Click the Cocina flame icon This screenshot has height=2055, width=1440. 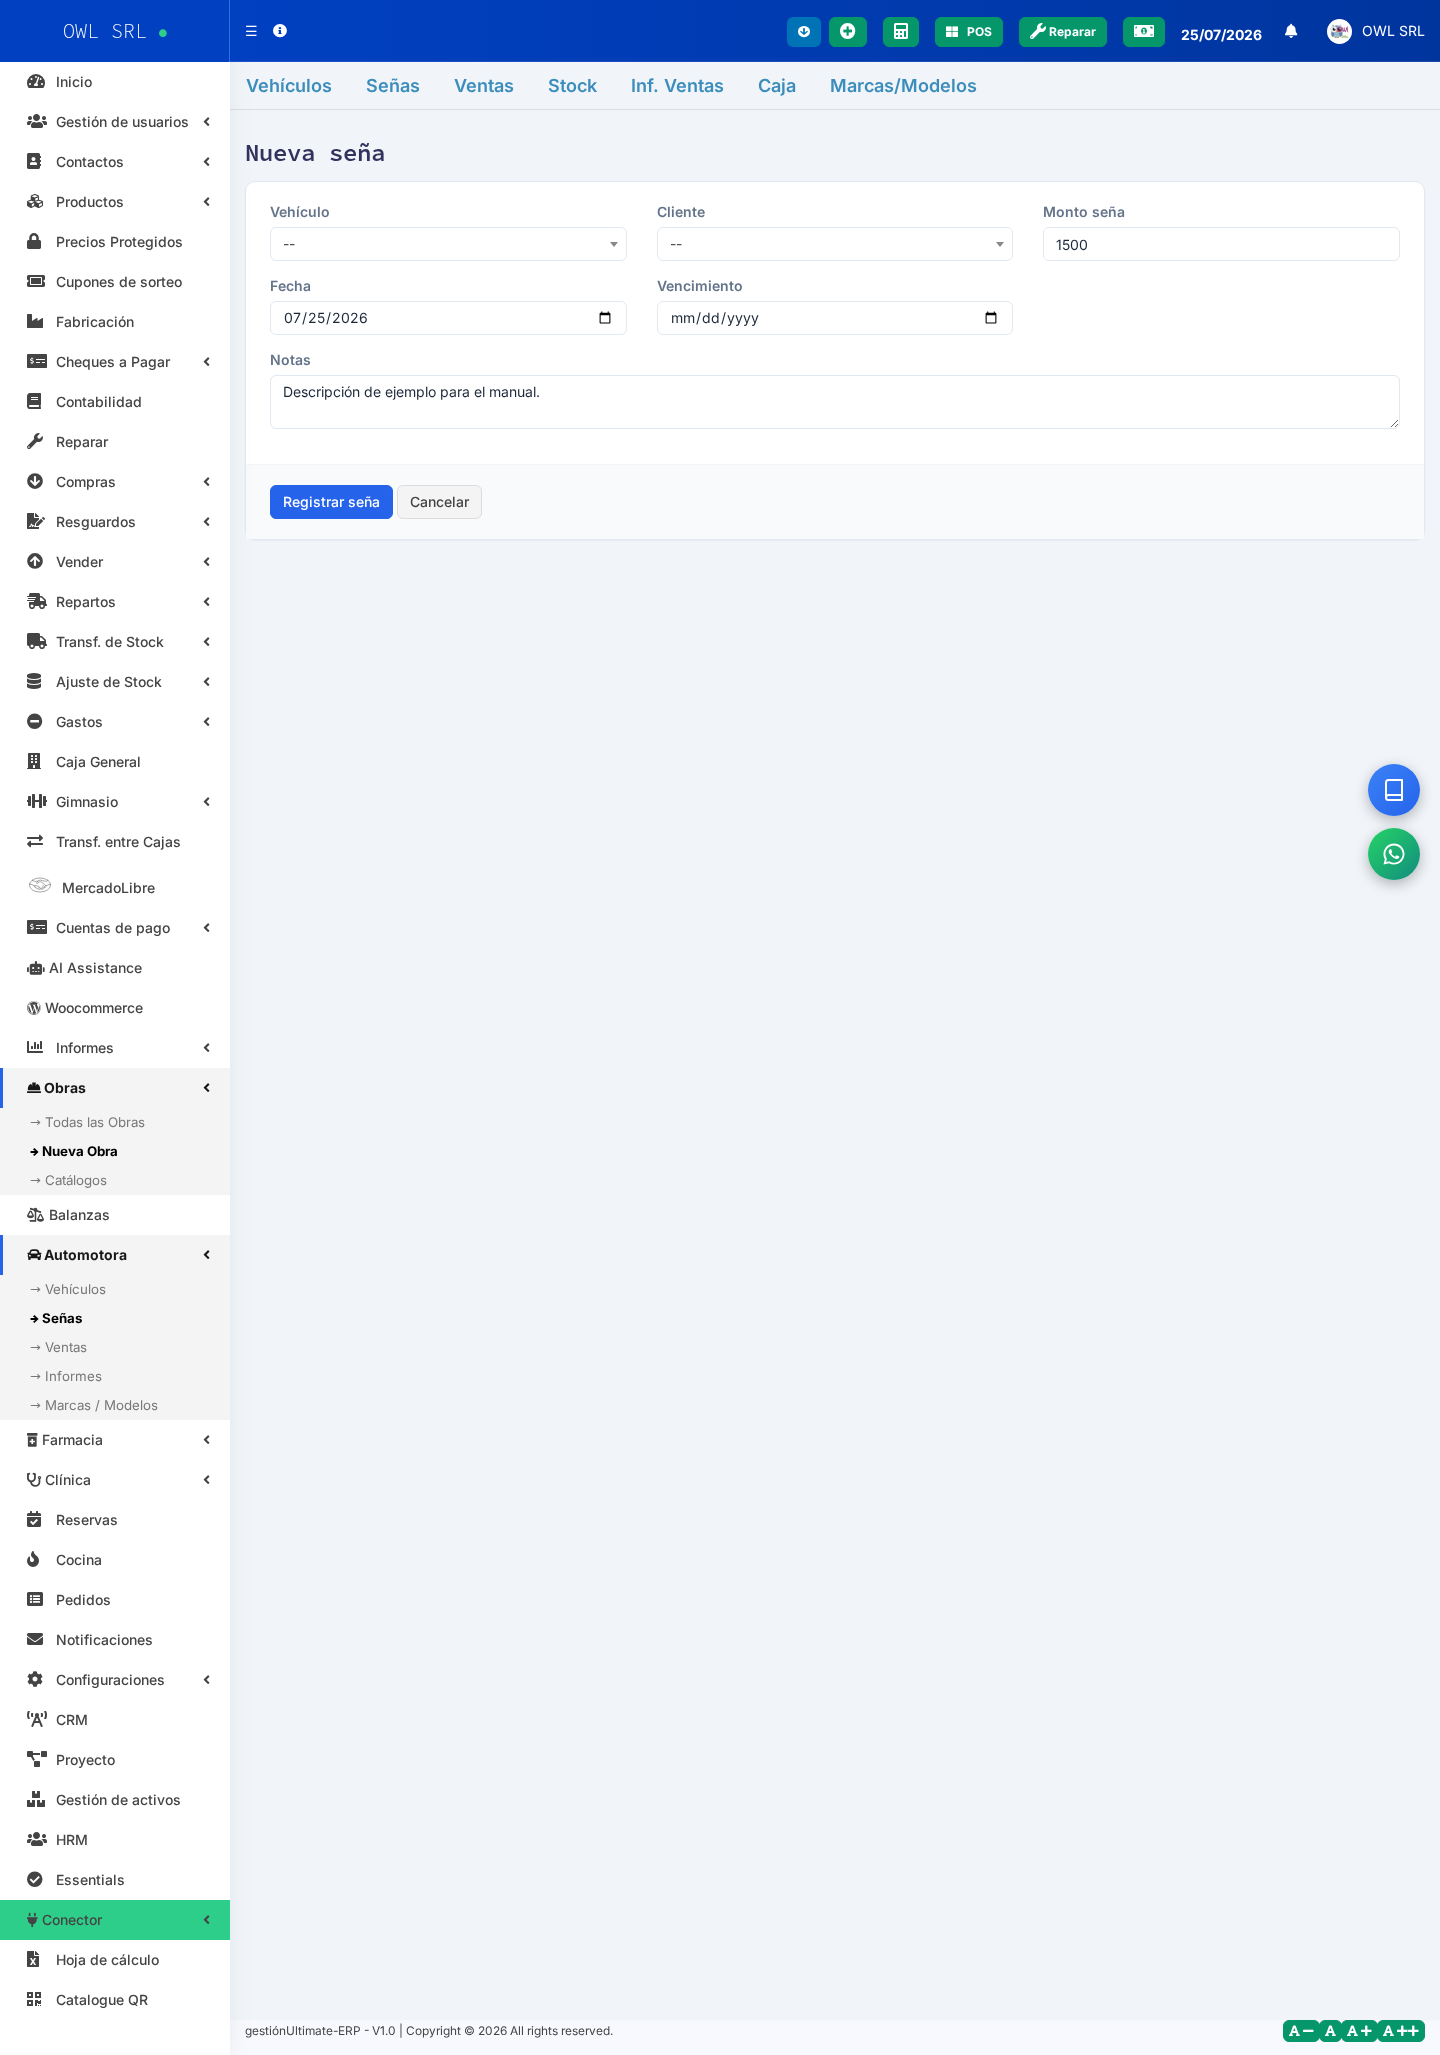tap(34, 1560)
